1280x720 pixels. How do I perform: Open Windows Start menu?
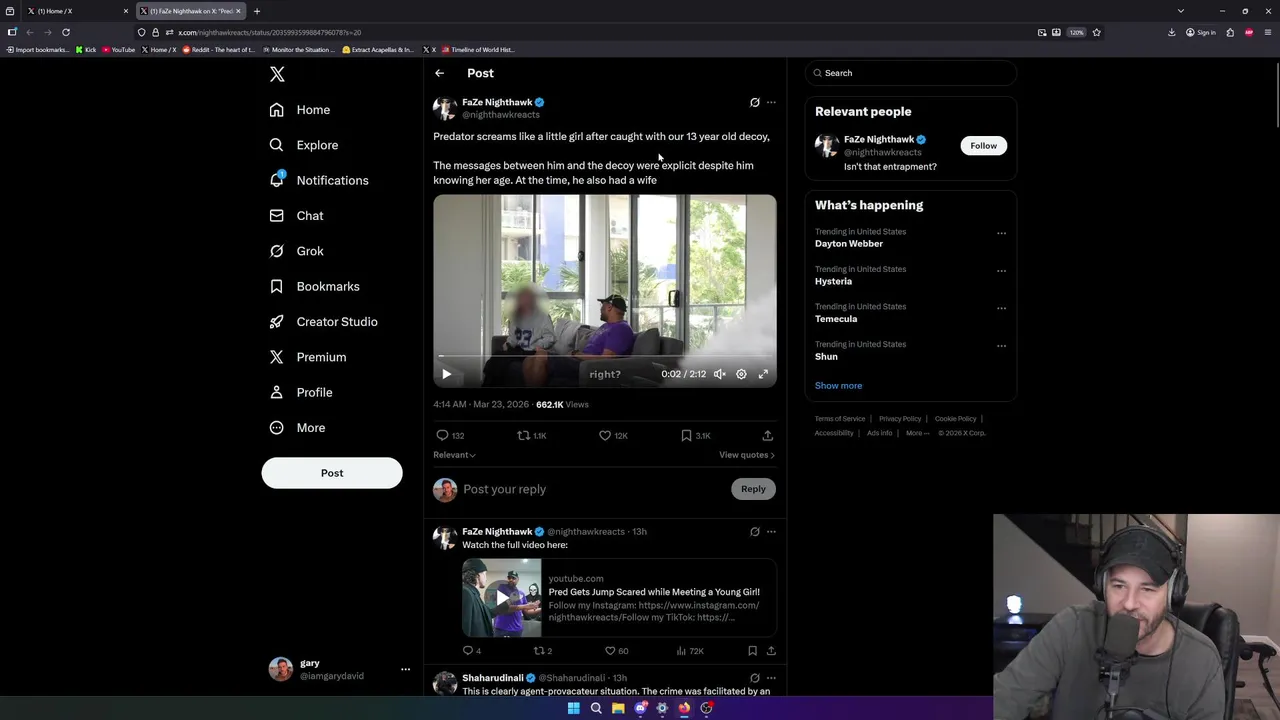[x=573, y=708]
